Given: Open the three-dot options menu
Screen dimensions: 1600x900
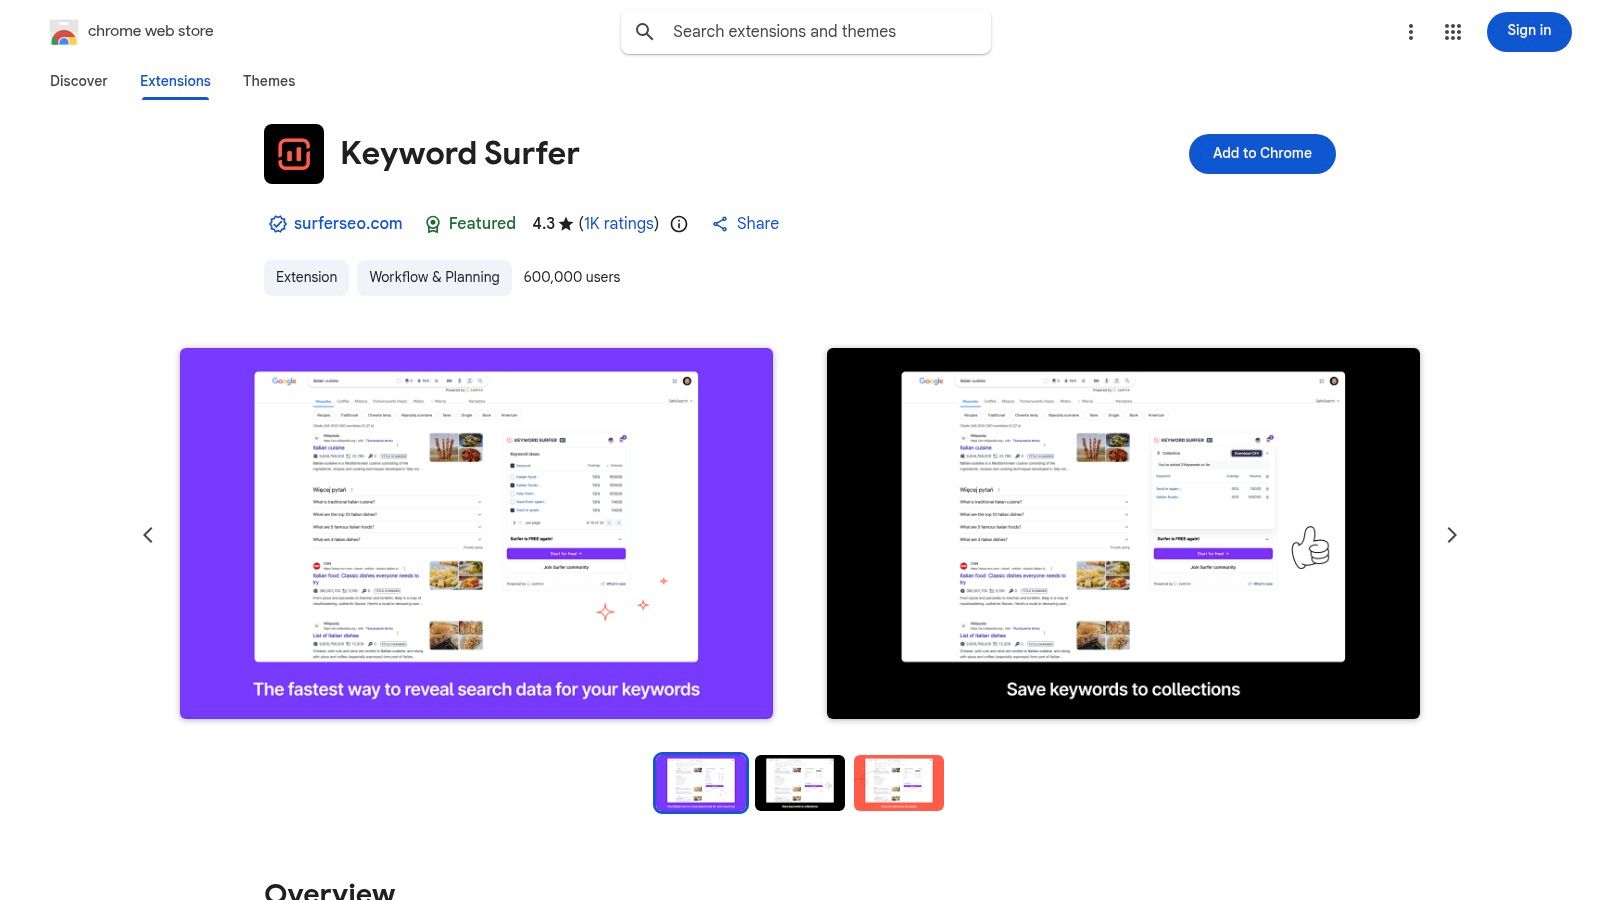Looking at the screenshot, I should tap(1410, 31).
